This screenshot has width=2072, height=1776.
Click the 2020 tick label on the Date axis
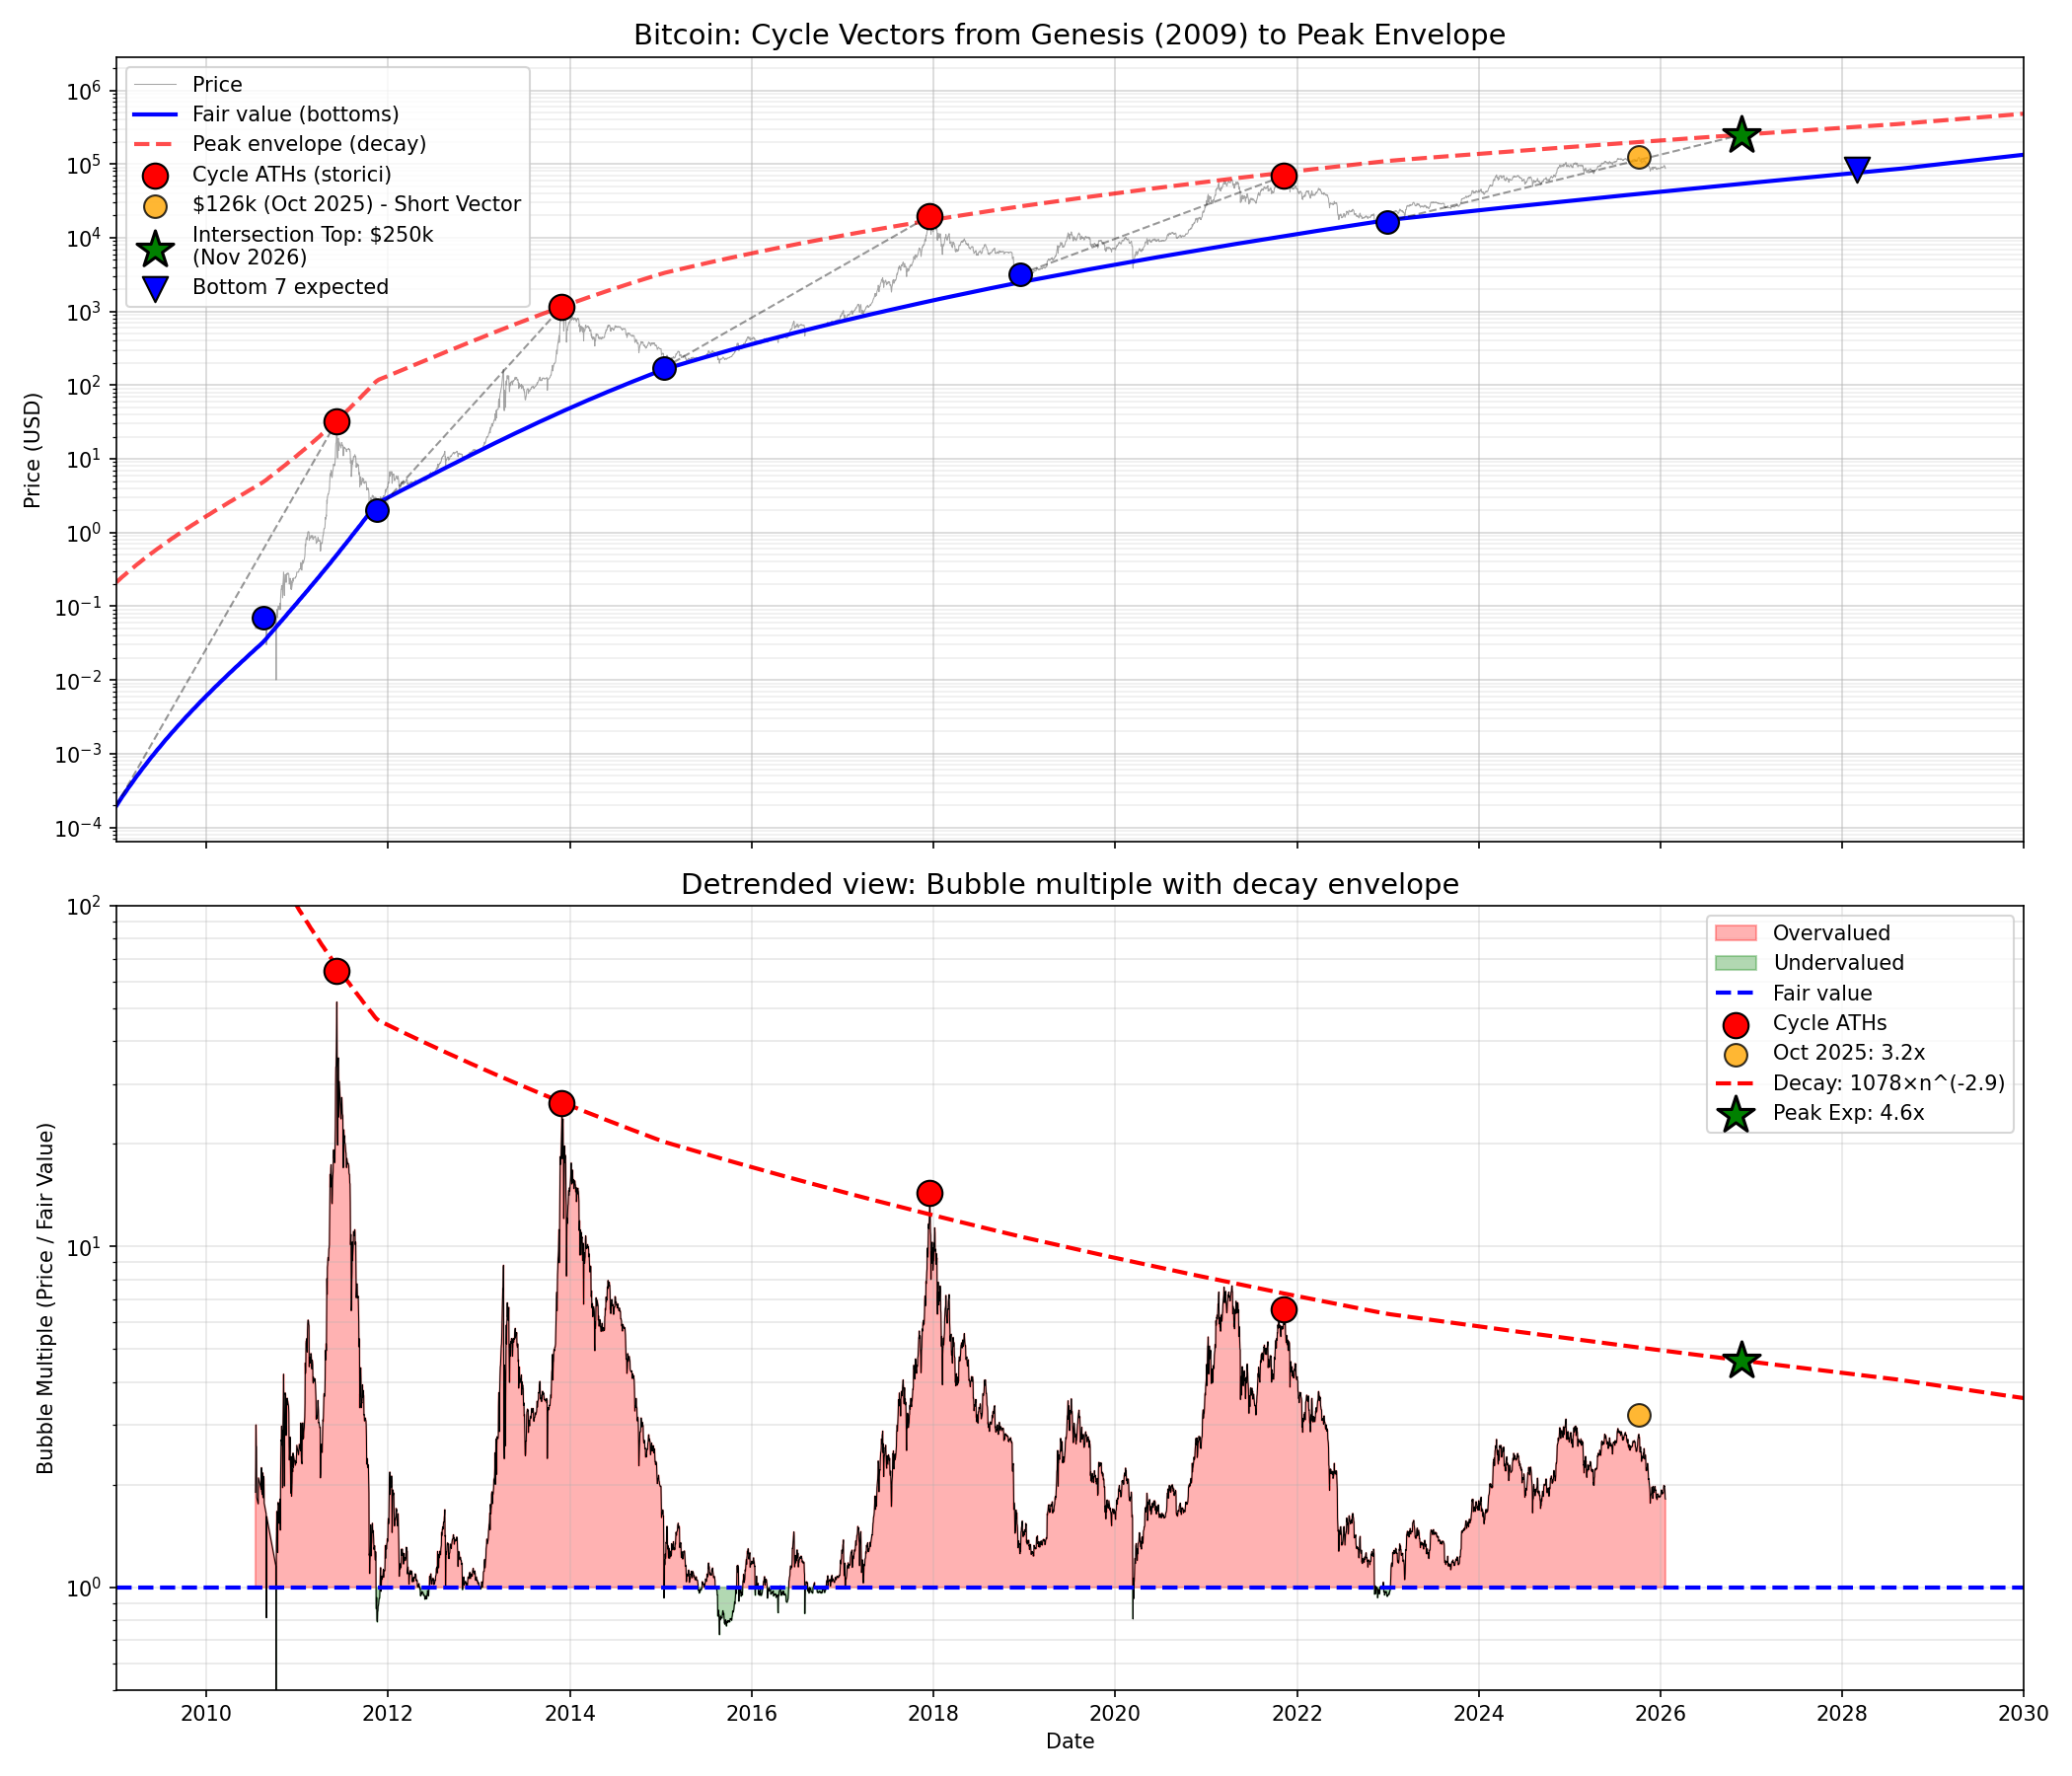(x=1115, y=1713)
